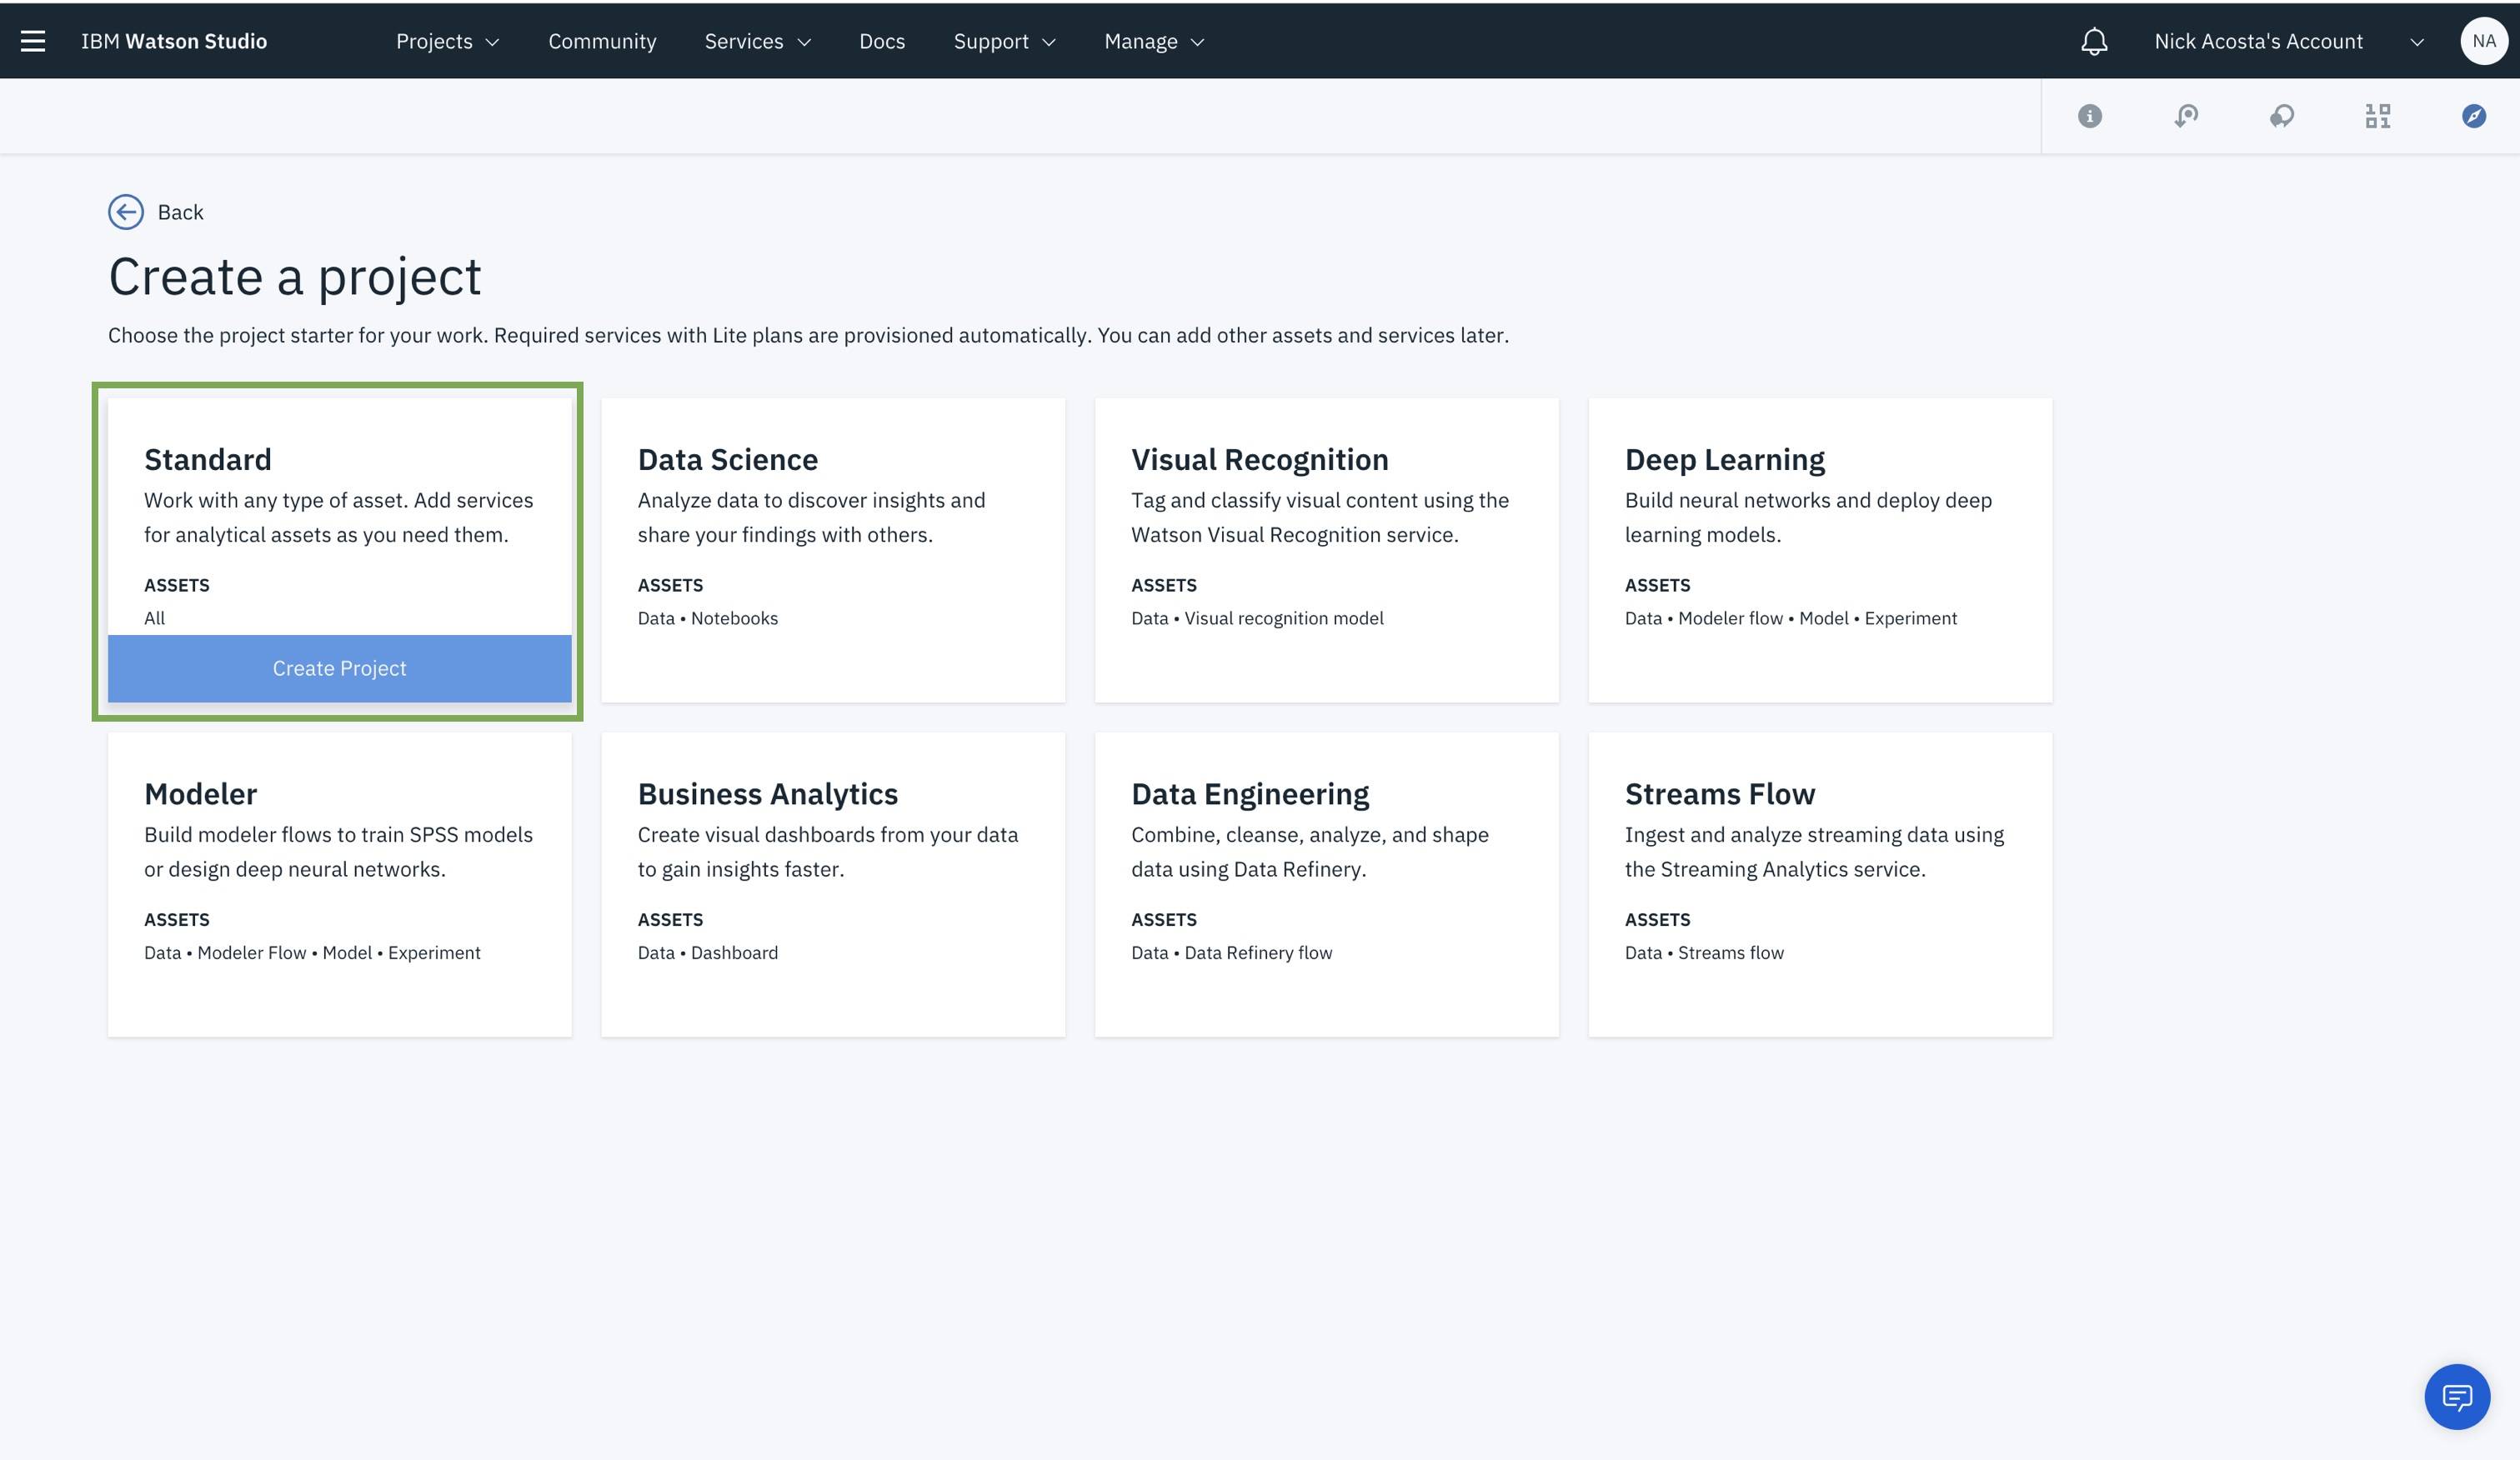
Task: Expand the Manage dropdown
Action: 1154,41
